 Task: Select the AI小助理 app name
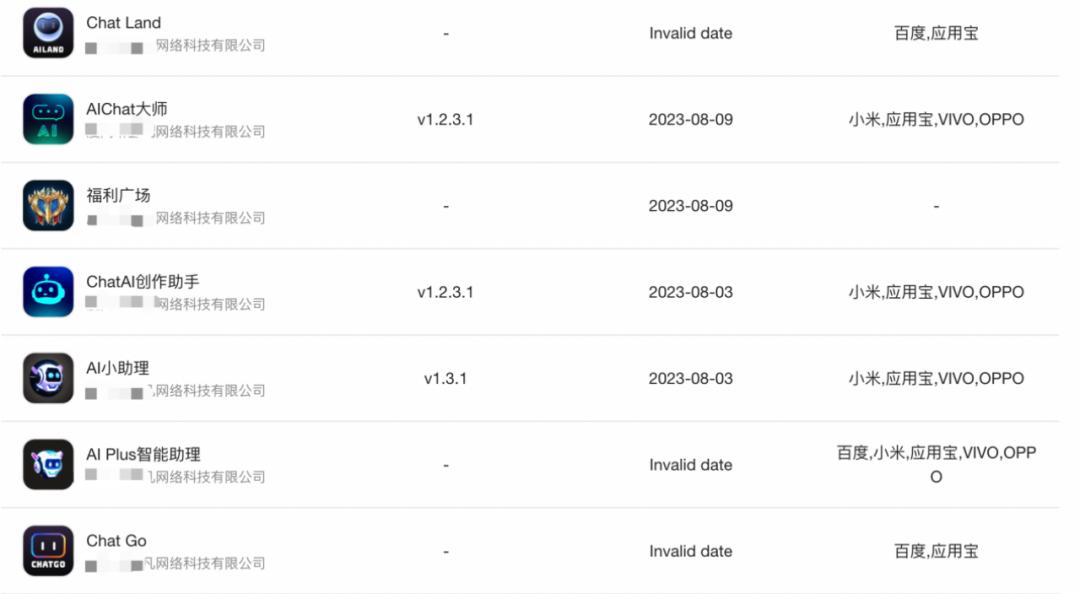click(x=117, y=368)
